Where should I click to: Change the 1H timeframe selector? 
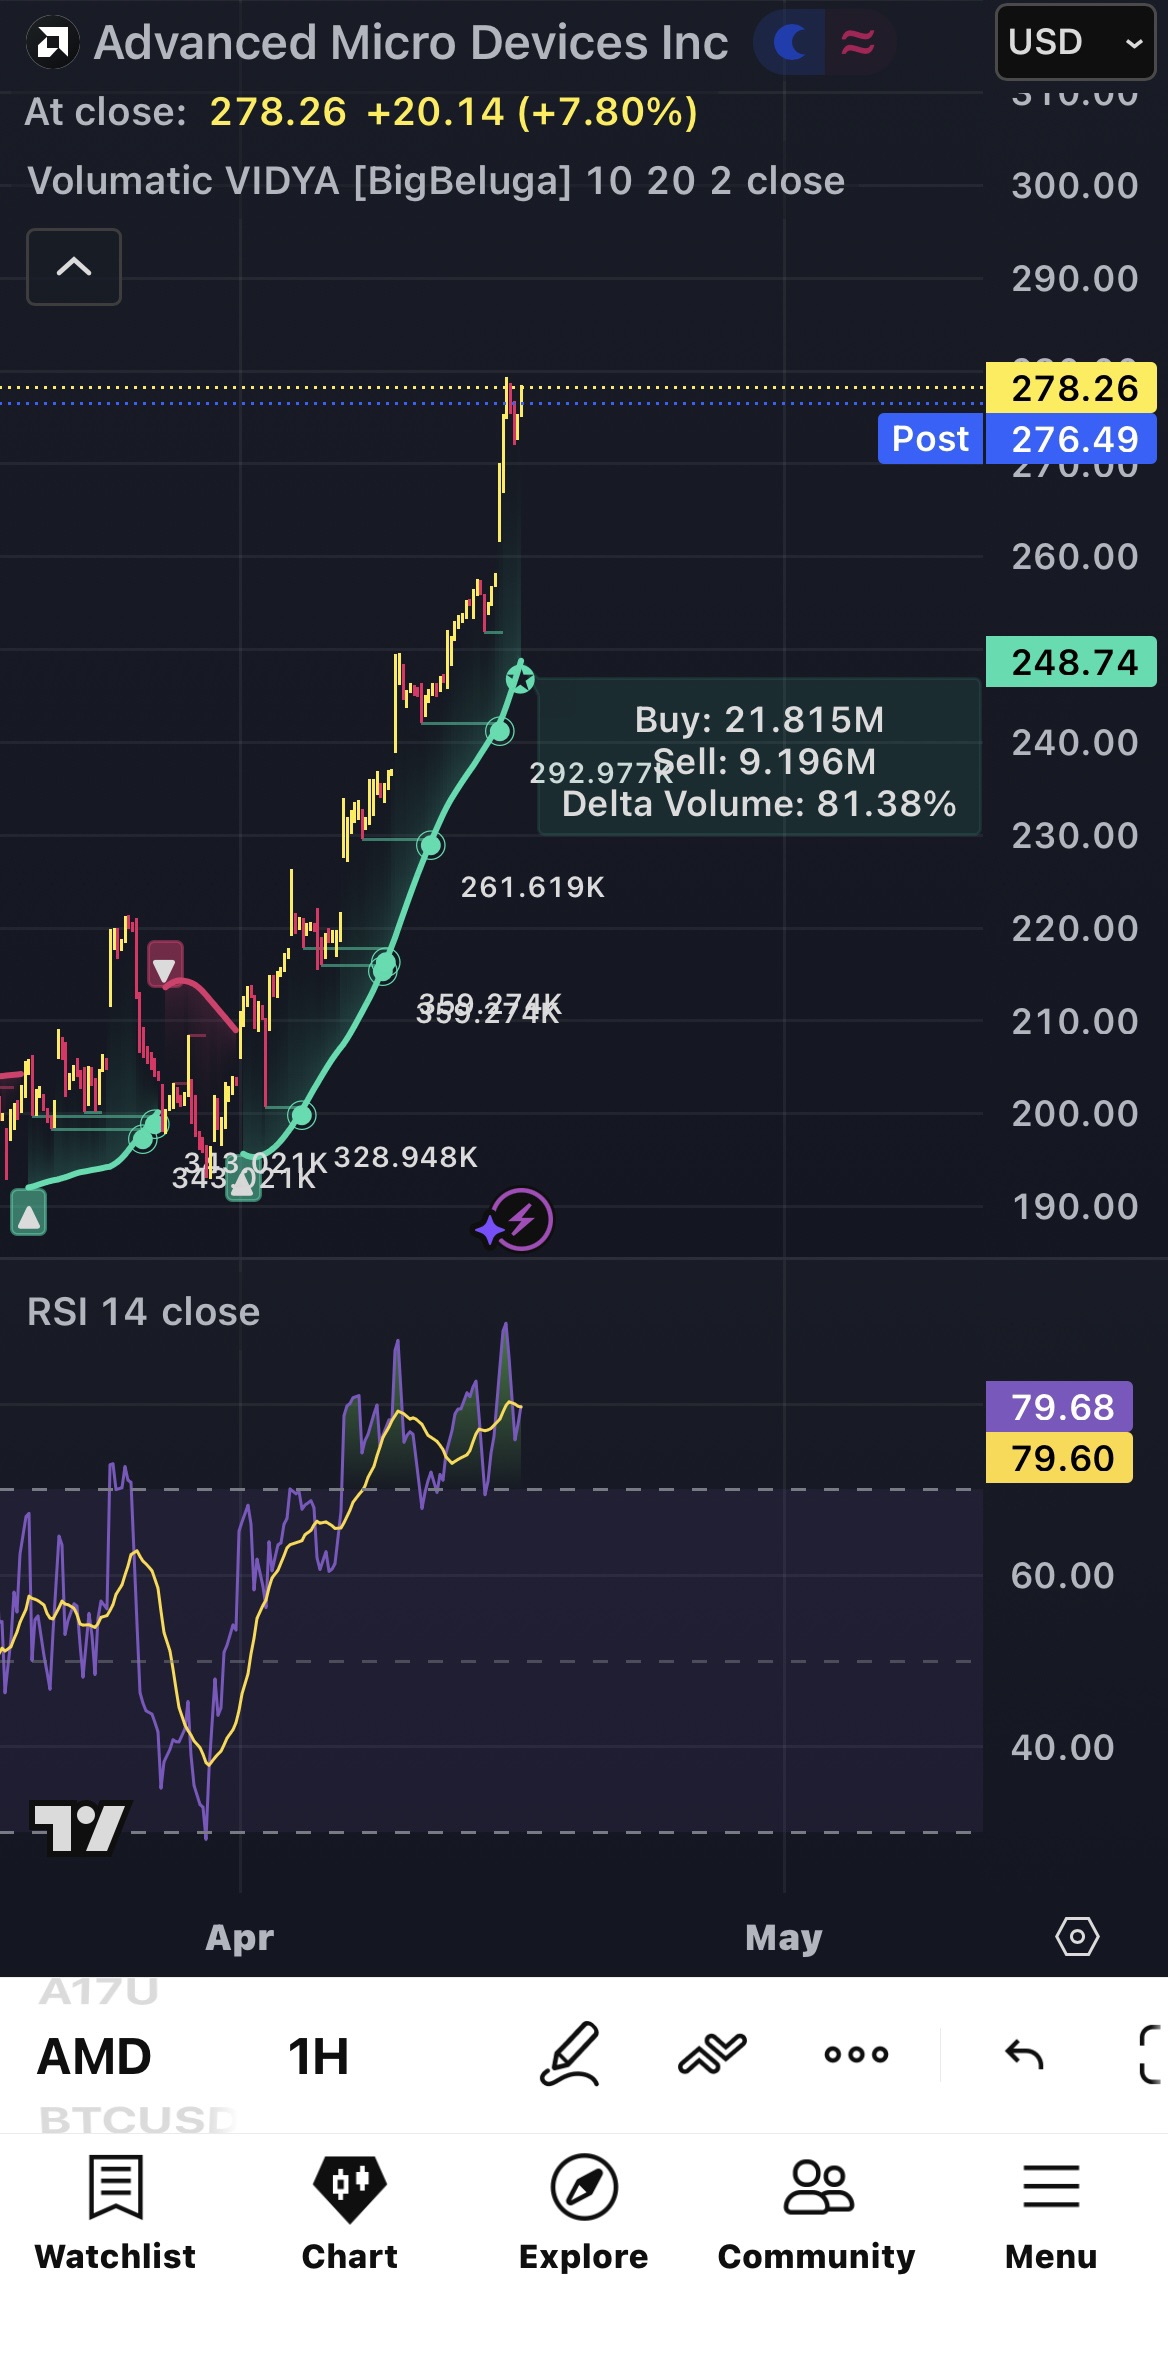(318, 2057)
